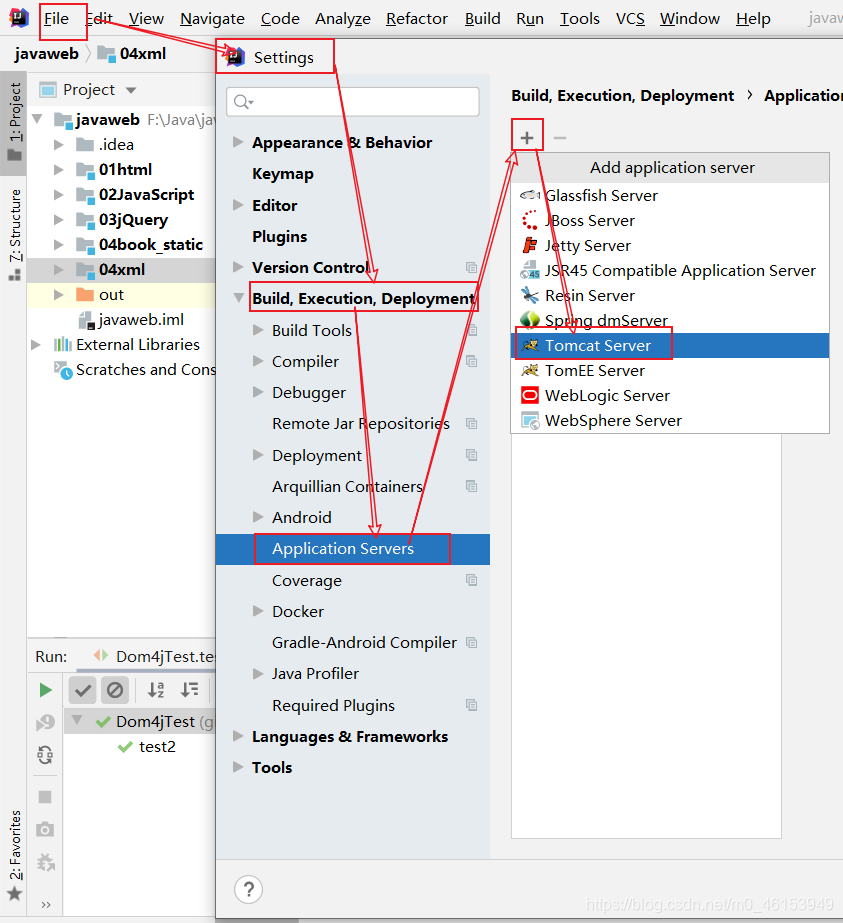The width and height of the screenshot is (843, 923).
Task: Click the remove server minus button
Action: (560, 138)
